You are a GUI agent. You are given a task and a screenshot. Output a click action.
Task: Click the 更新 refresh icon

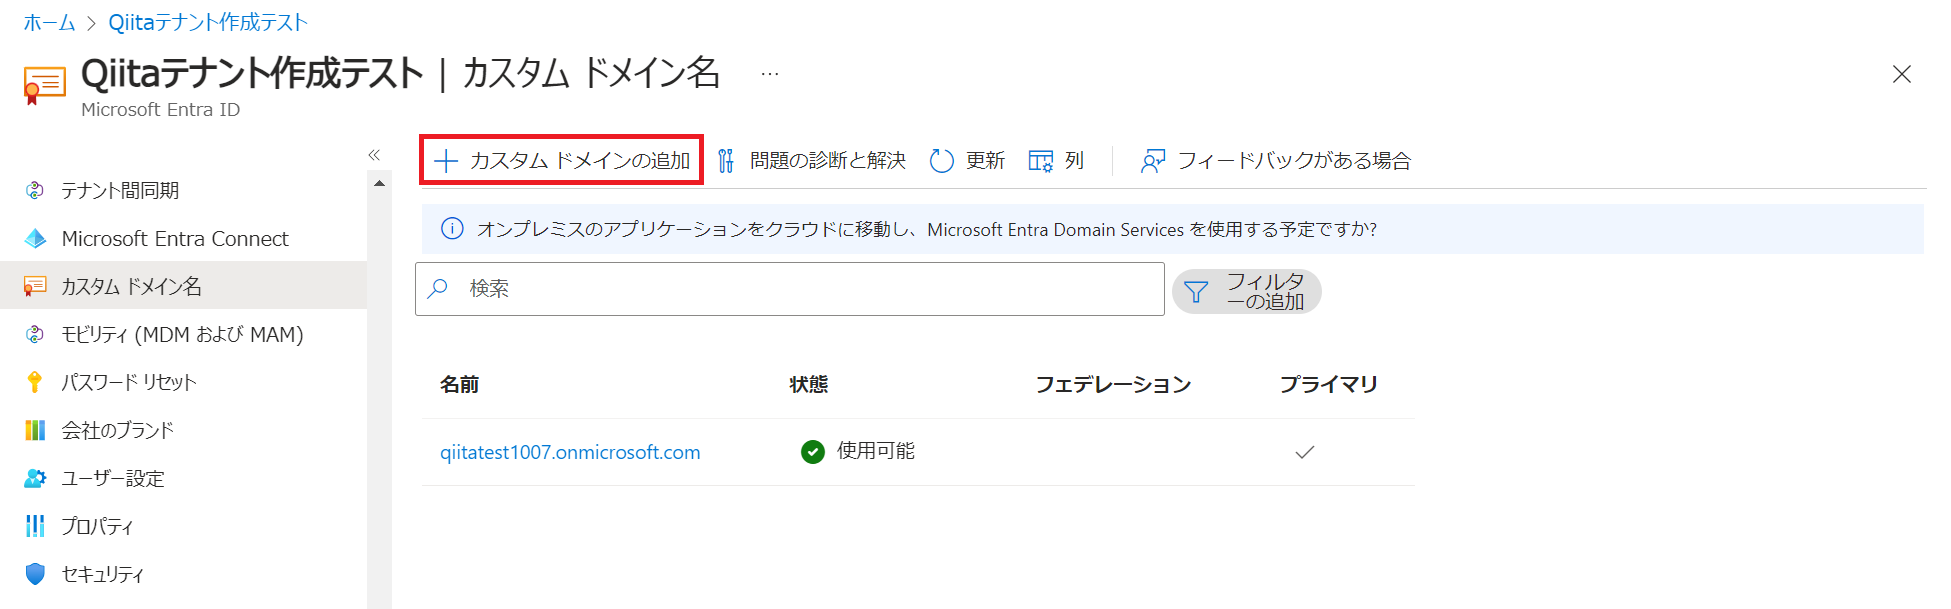942,161
